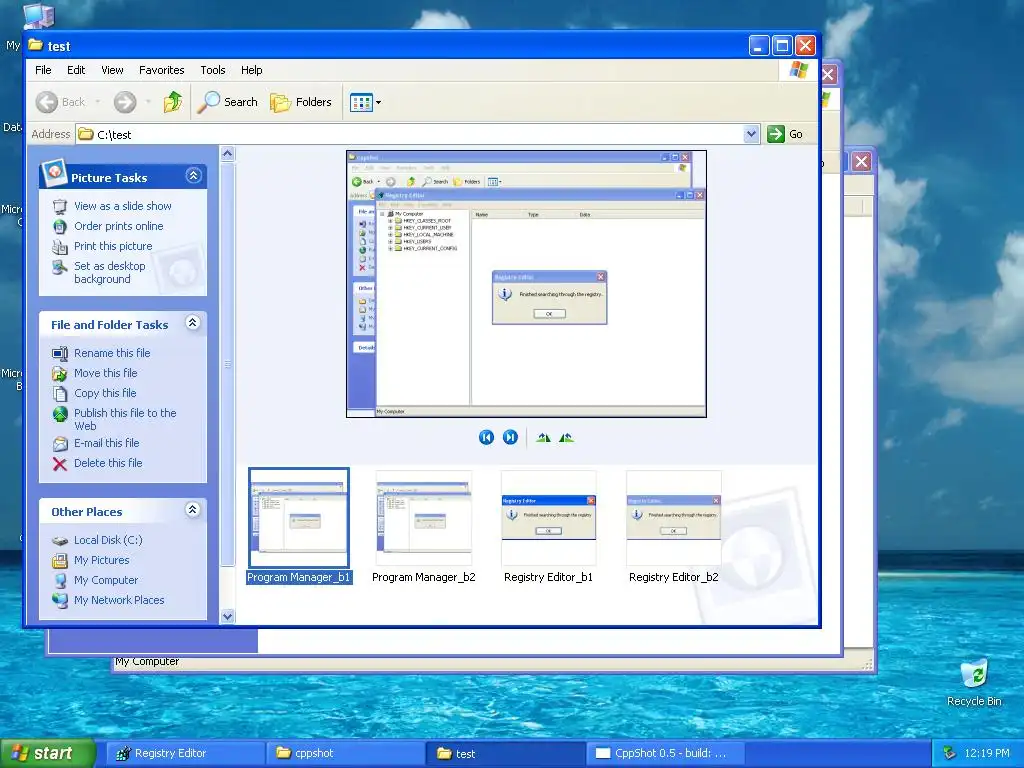Click the task pane scroll up arrow

227,154
